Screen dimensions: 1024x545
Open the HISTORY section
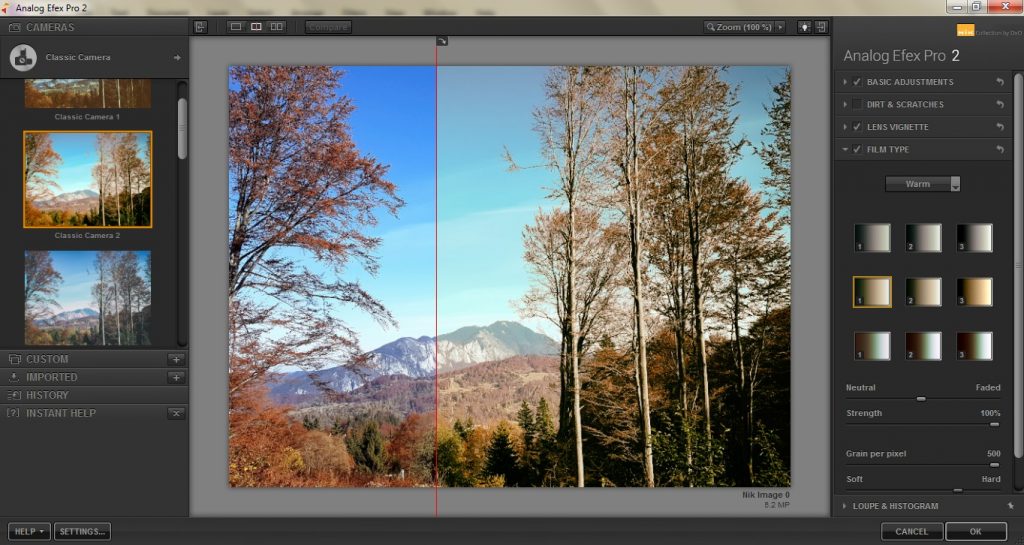(94, 395)
